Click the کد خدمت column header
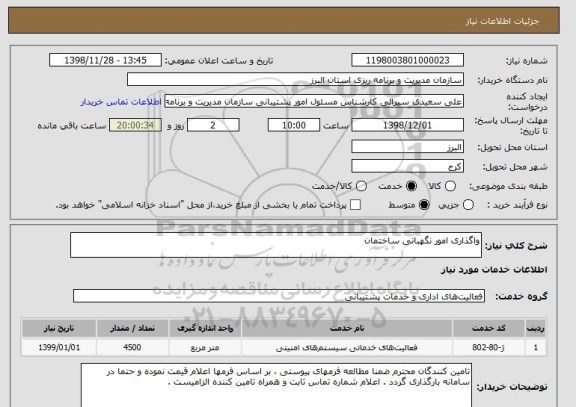This screenshot has width=576, height=407. (489, 328)
